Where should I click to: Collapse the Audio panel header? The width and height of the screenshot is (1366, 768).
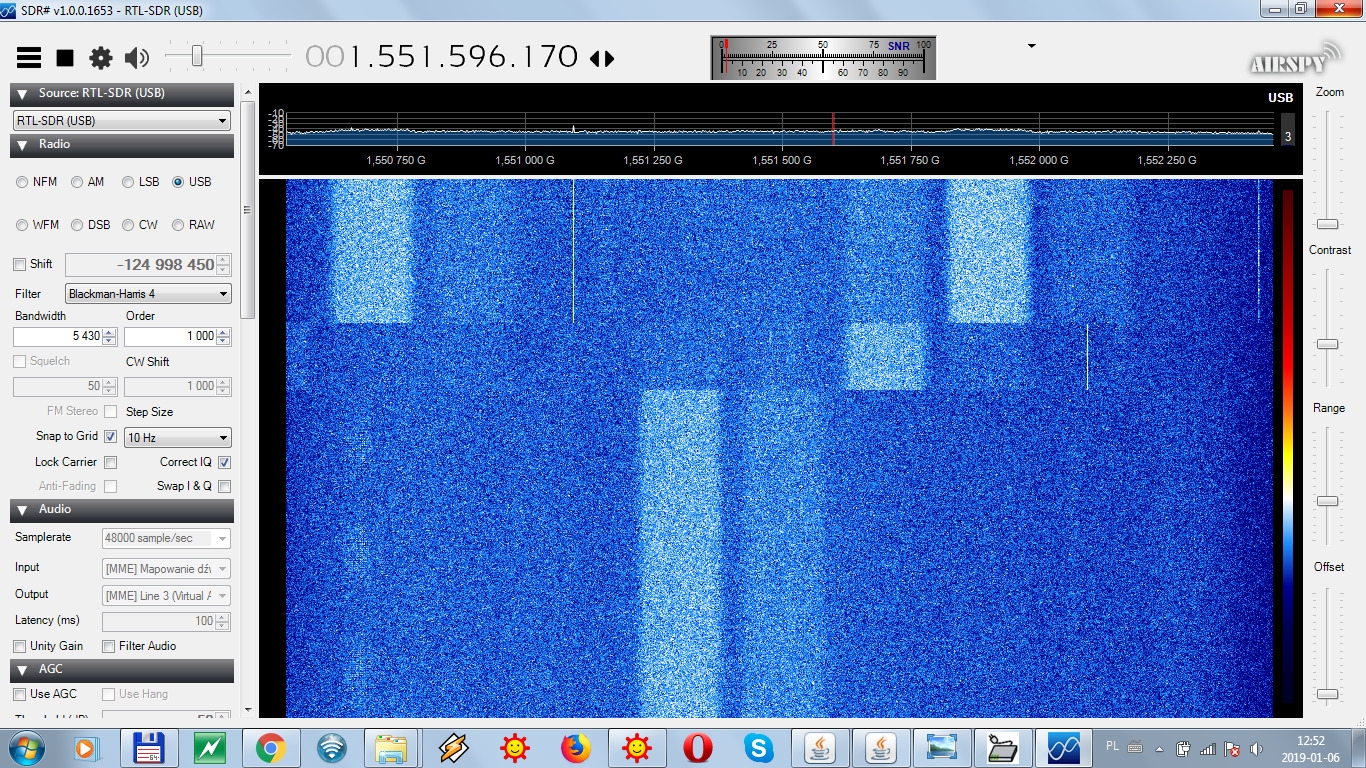point(122,510)
